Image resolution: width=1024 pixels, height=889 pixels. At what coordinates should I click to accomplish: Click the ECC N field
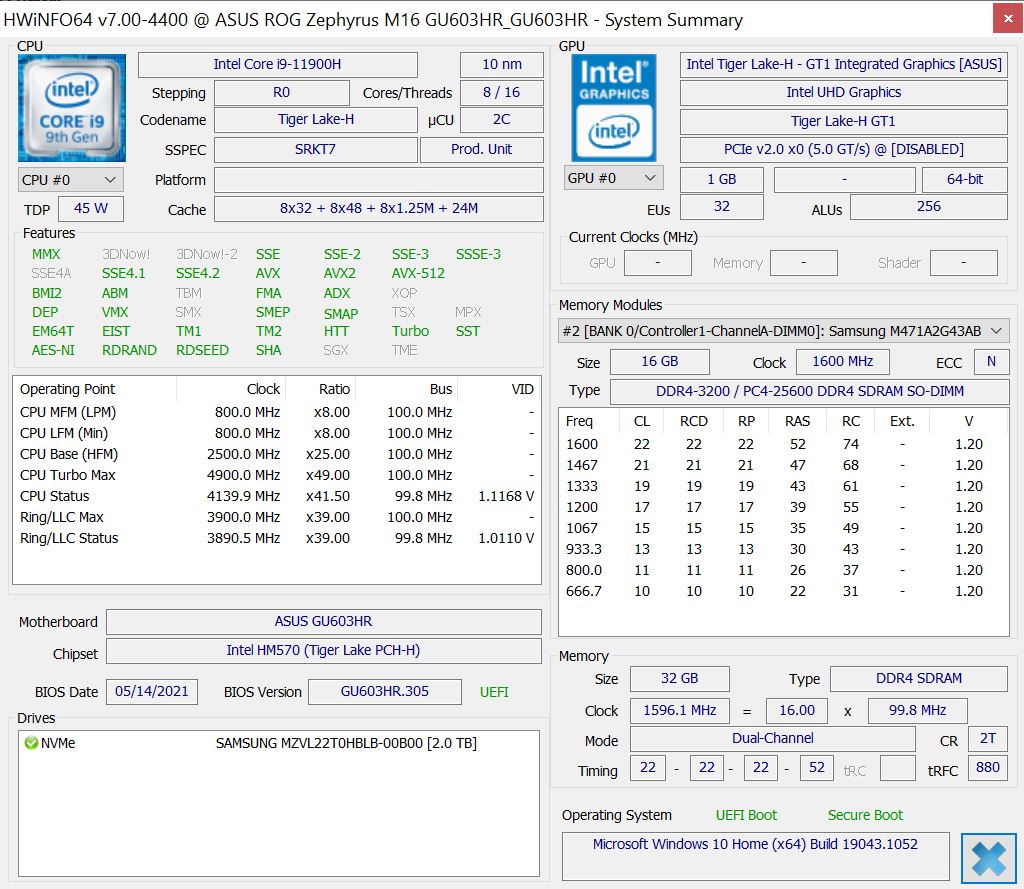point(991,362)
